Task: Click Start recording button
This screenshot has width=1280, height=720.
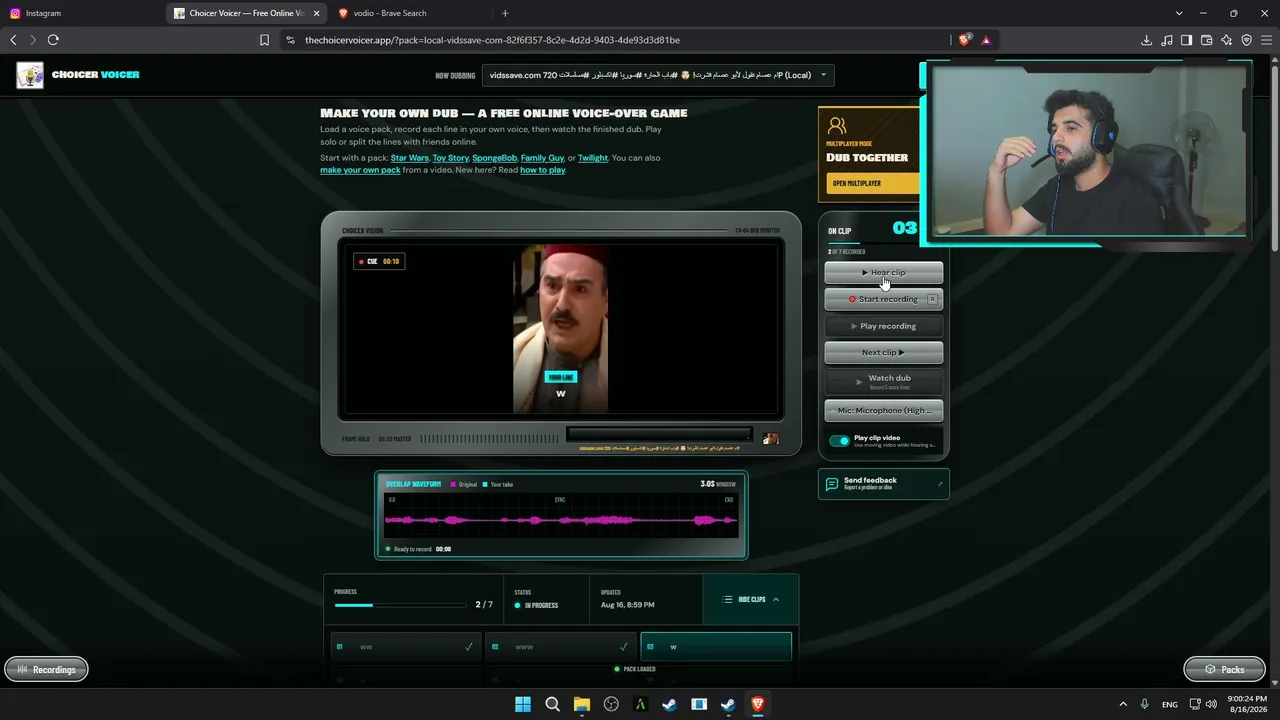Action: [x=884, y=299]
